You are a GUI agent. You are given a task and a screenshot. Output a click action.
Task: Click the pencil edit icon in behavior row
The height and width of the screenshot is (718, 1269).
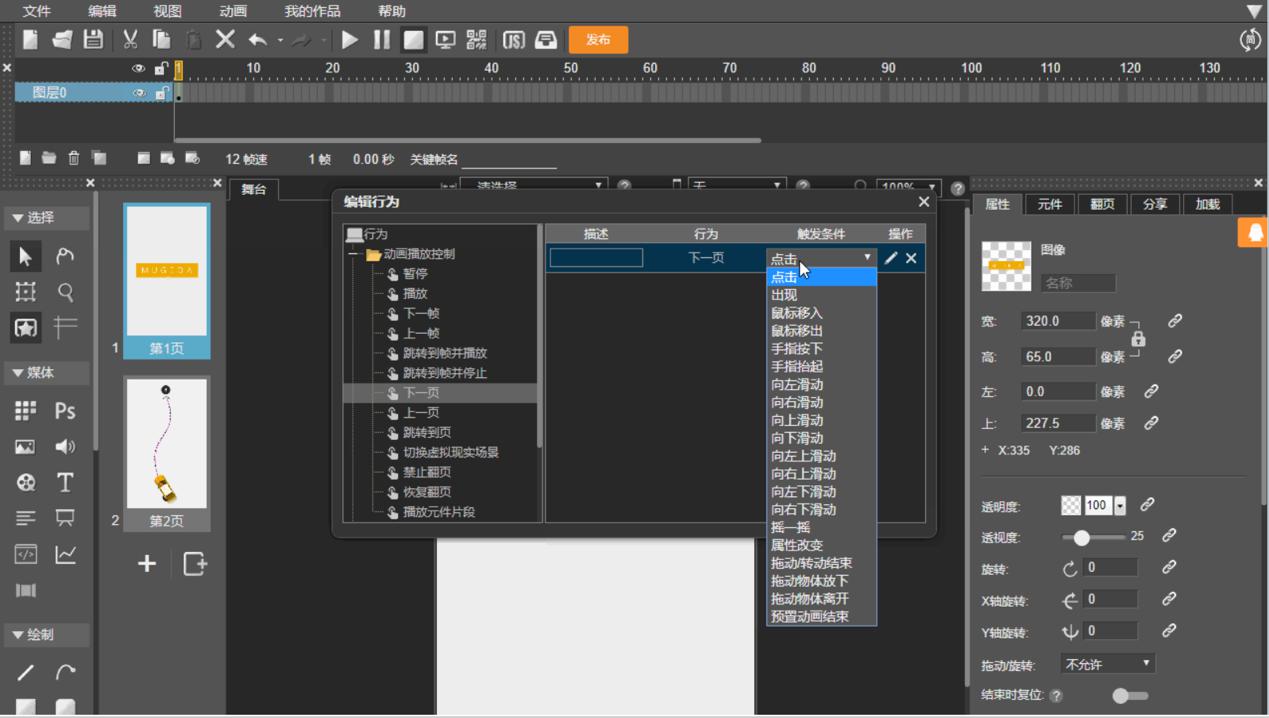coord(891,258)
